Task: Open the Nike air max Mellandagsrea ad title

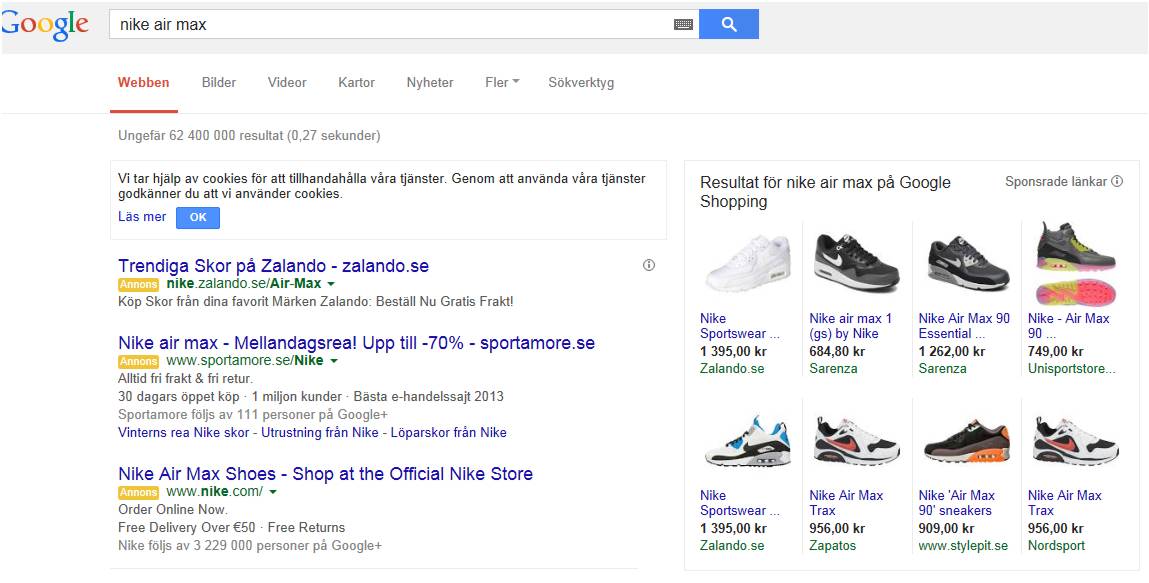Action: [356, 343]
